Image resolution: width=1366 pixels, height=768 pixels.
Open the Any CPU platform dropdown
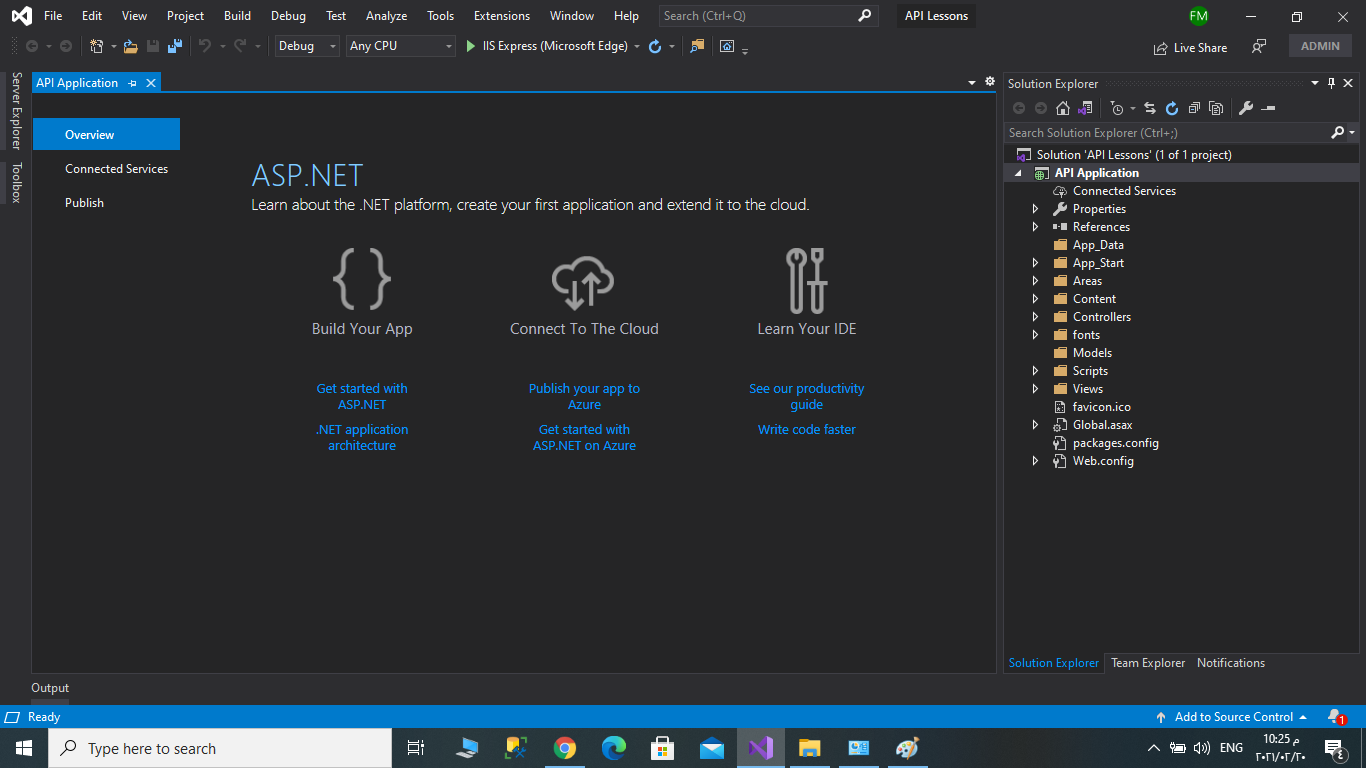click(x=401, y=46)
